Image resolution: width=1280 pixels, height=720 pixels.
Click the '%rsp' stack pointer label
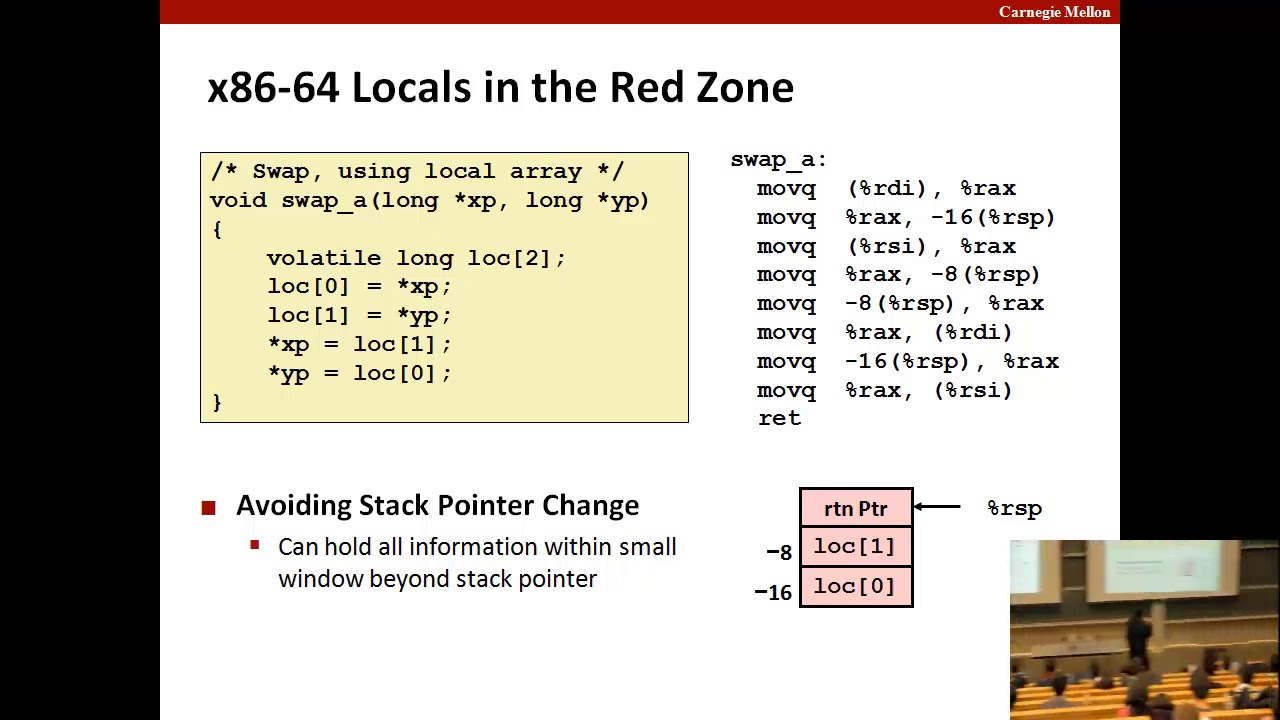click(x=1014, y=508)
